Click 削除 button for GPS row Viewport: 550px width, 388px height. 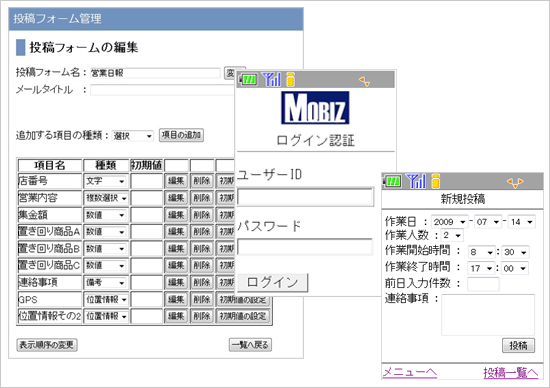click(x=202, y=300)
